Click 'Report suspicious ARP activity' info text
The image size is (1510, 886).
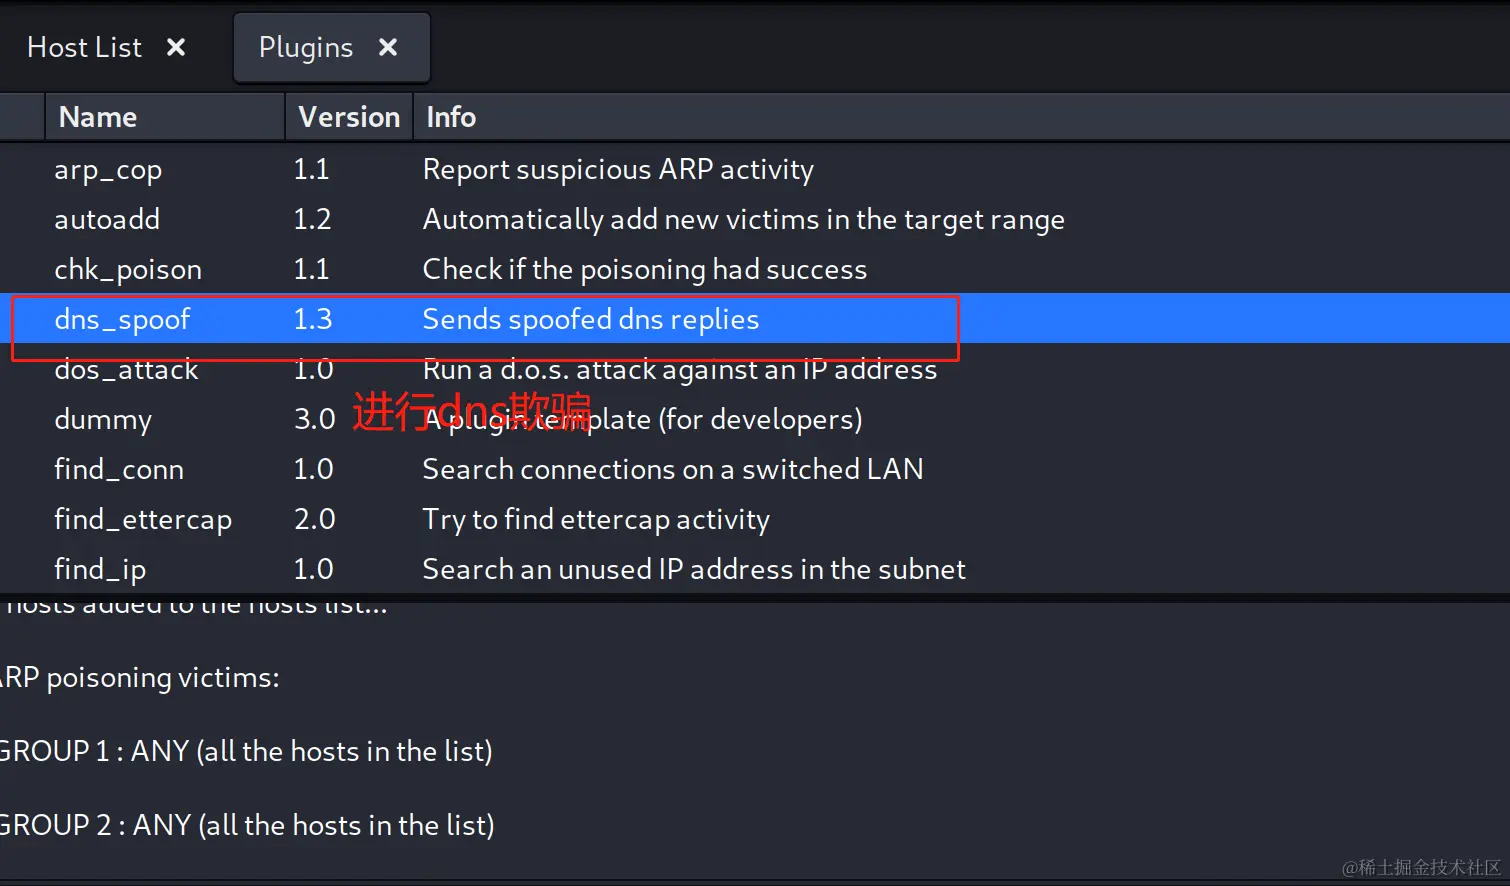[x=618, y=169]
